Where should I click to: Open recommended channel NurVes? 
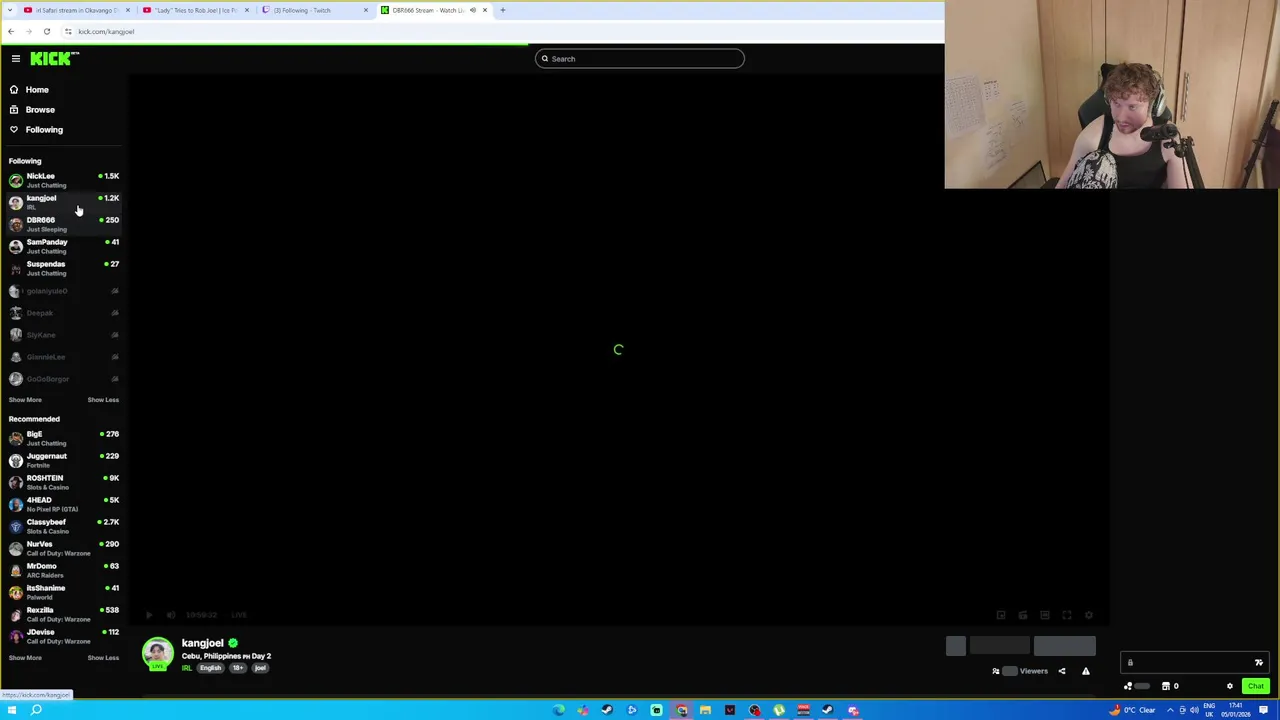click(x=64, y=548)
